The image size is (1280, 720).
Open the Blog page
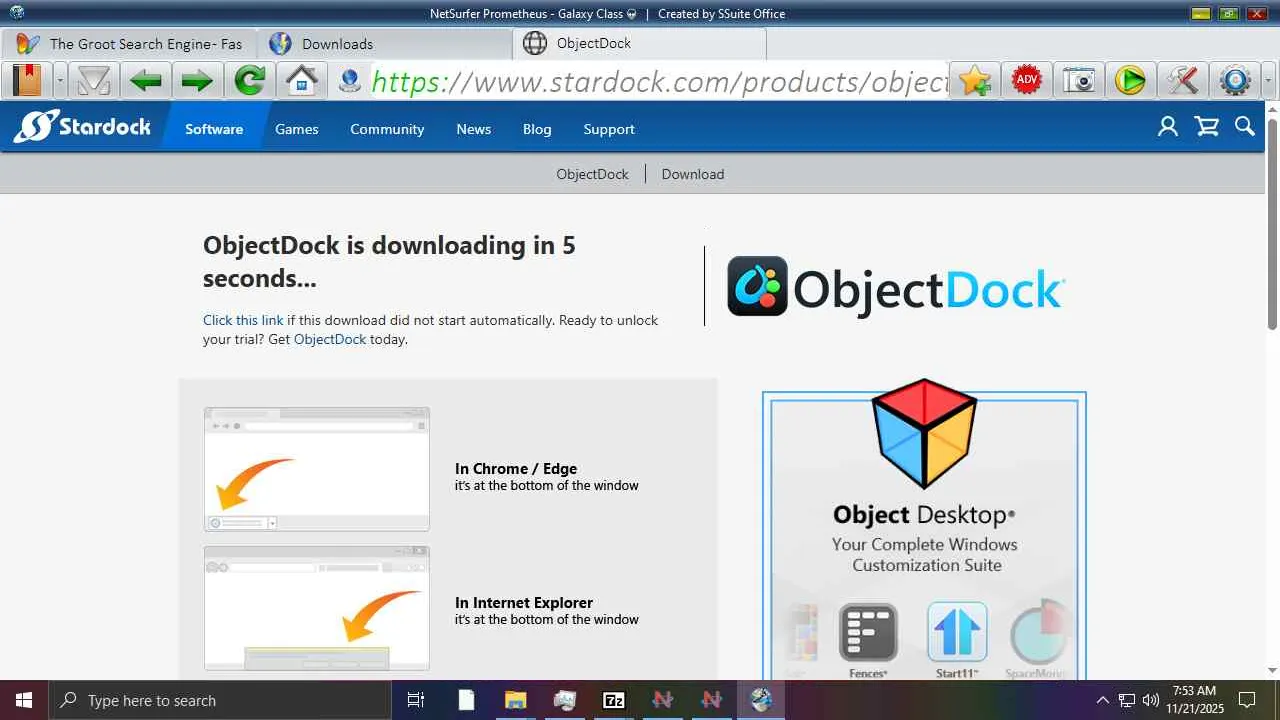click(x=537, y=129)
